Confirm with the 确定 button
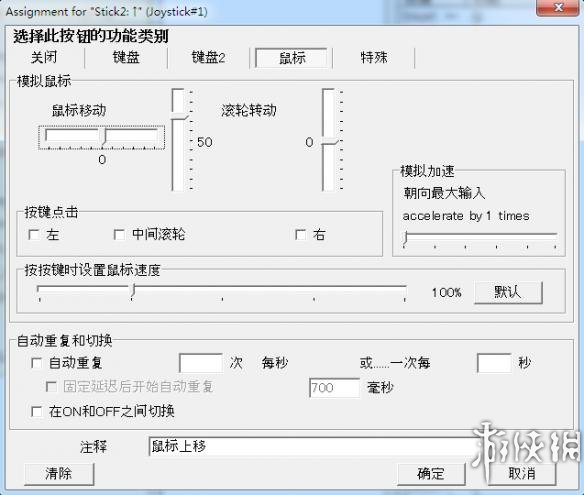Viewport: 584px width, 495px height. point(431,474)
